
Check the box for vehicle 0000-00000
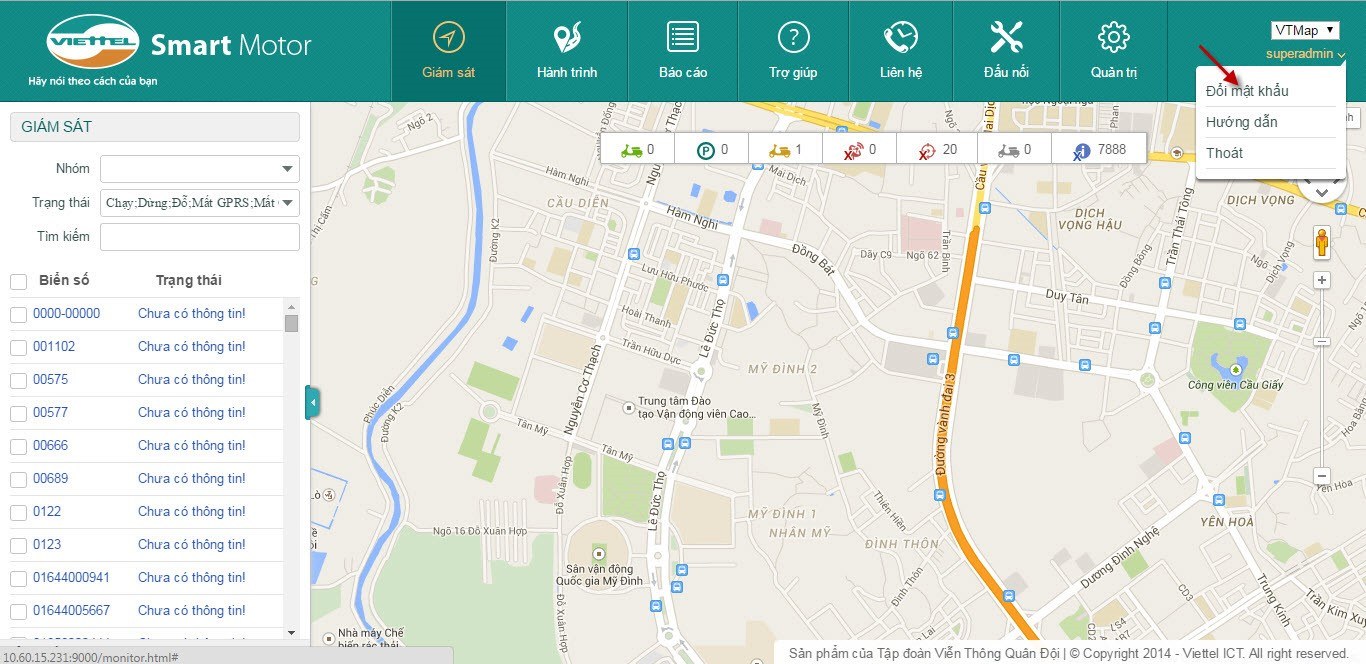(18, 314)
